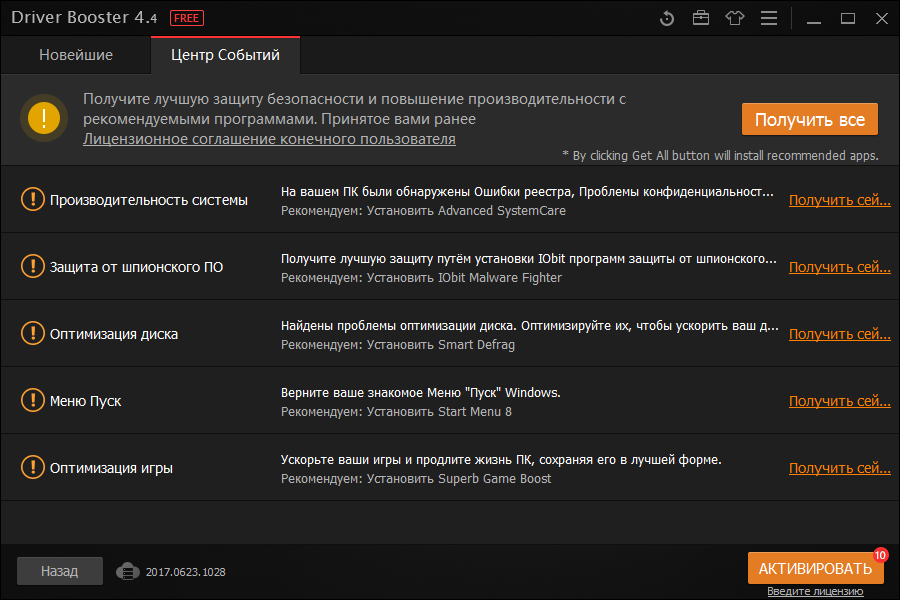
Task: Click text Установить IObit Malware Fighter
Action: 464,278
